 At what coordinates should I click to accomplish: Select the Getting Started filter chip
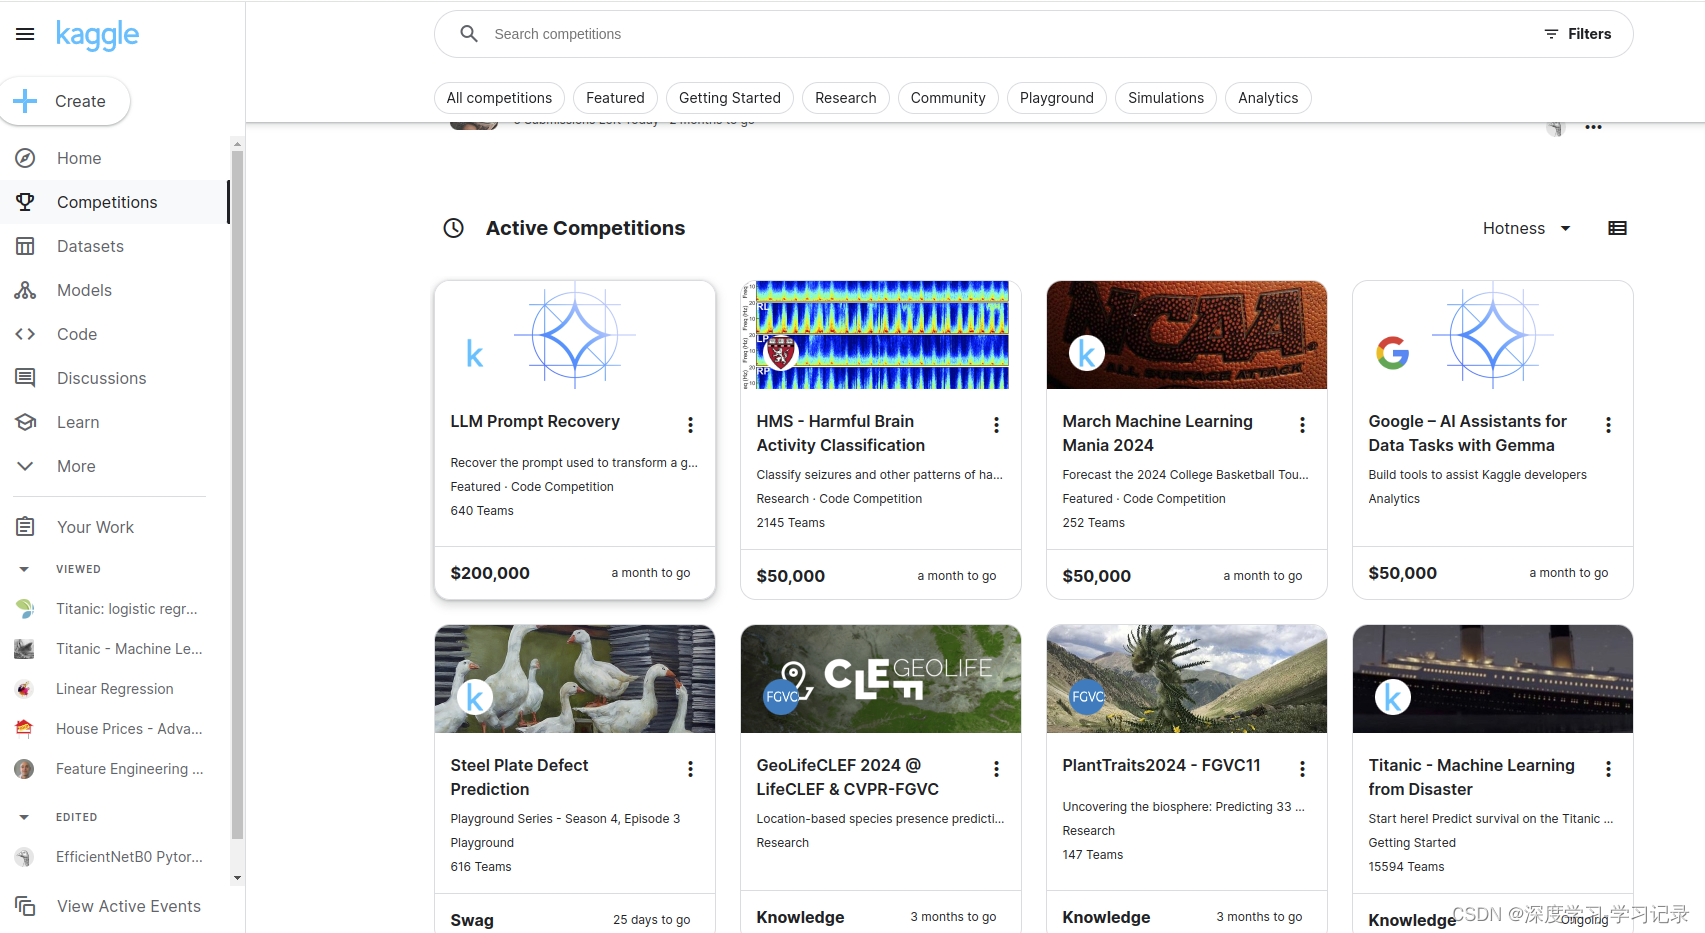730,98
